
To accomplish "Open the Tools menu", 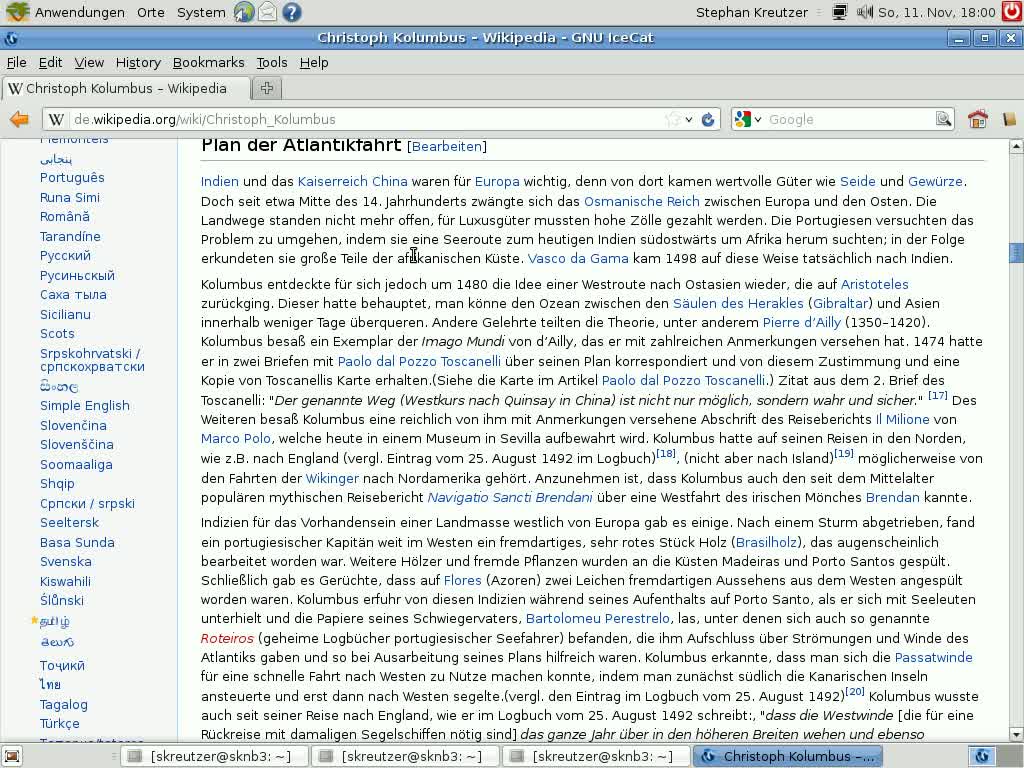I will [272, 63].
